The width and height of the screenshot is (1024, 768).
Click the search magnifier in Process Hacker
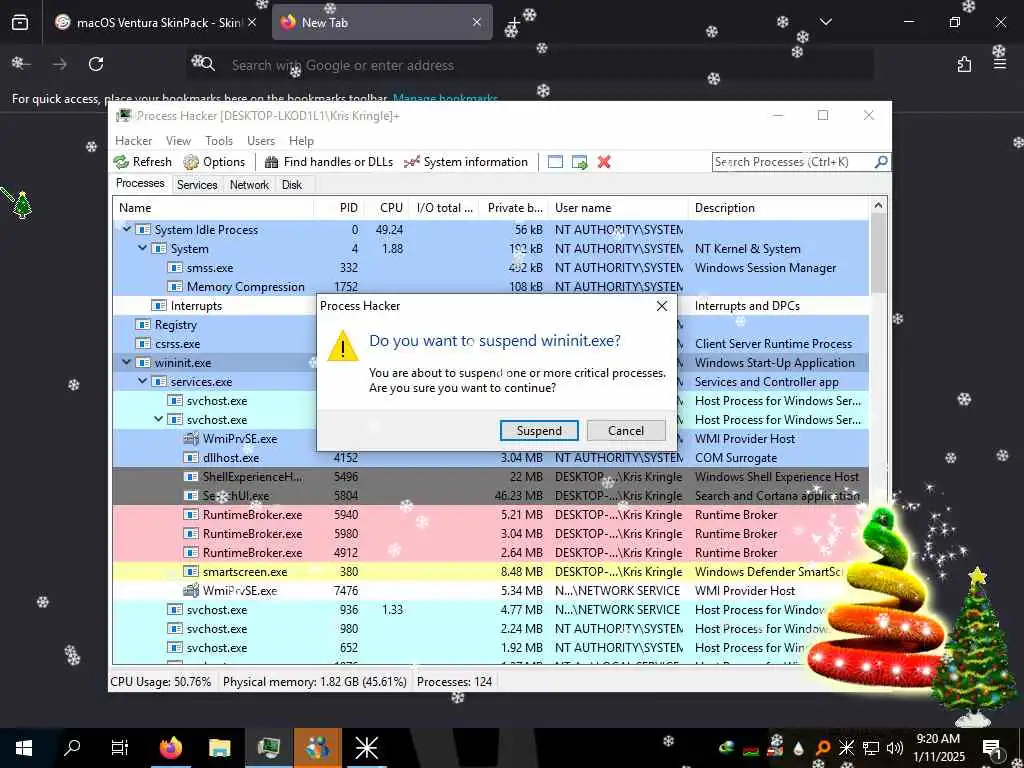pos(881,161)
